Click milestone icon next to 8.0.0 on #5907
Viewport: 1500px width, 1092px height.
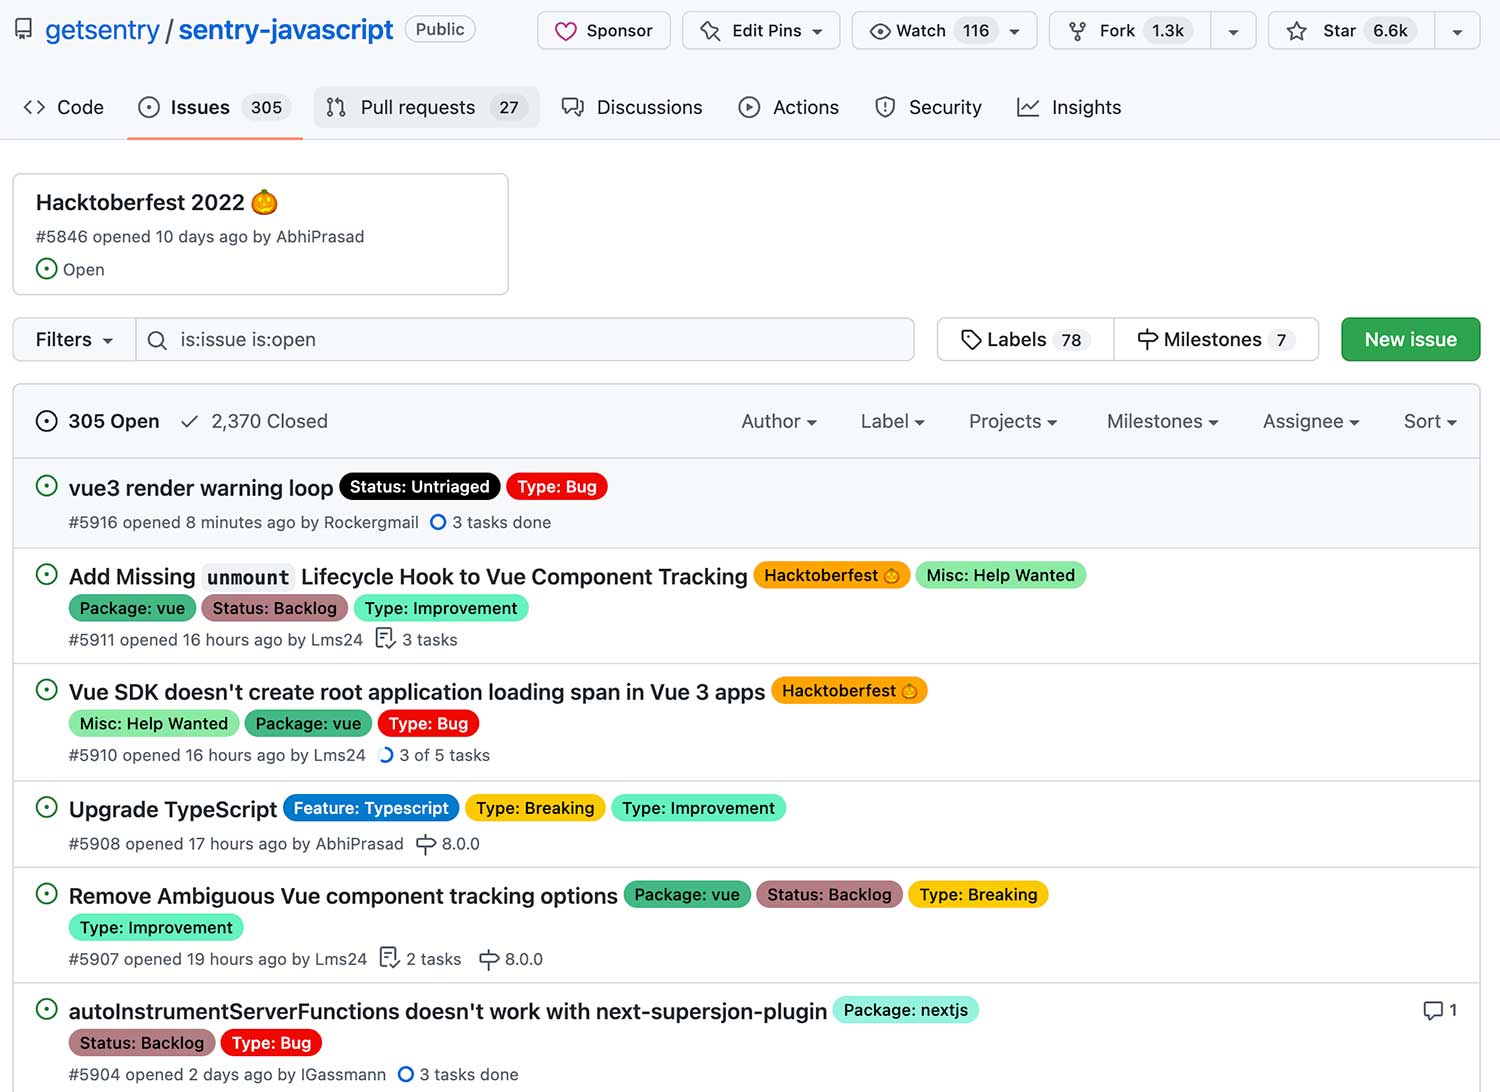tap(489, 960)
